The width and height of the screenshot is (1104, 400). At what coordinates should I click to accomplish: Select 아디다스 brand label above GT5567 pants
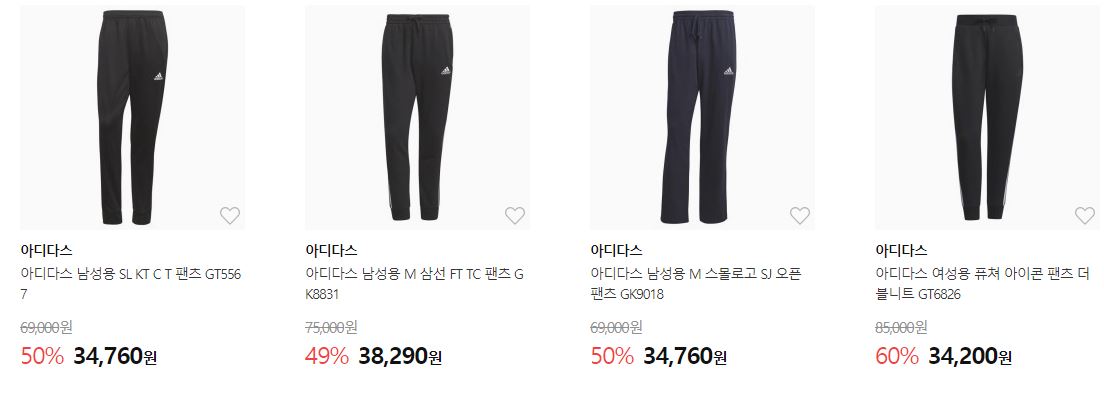point(46,250)
